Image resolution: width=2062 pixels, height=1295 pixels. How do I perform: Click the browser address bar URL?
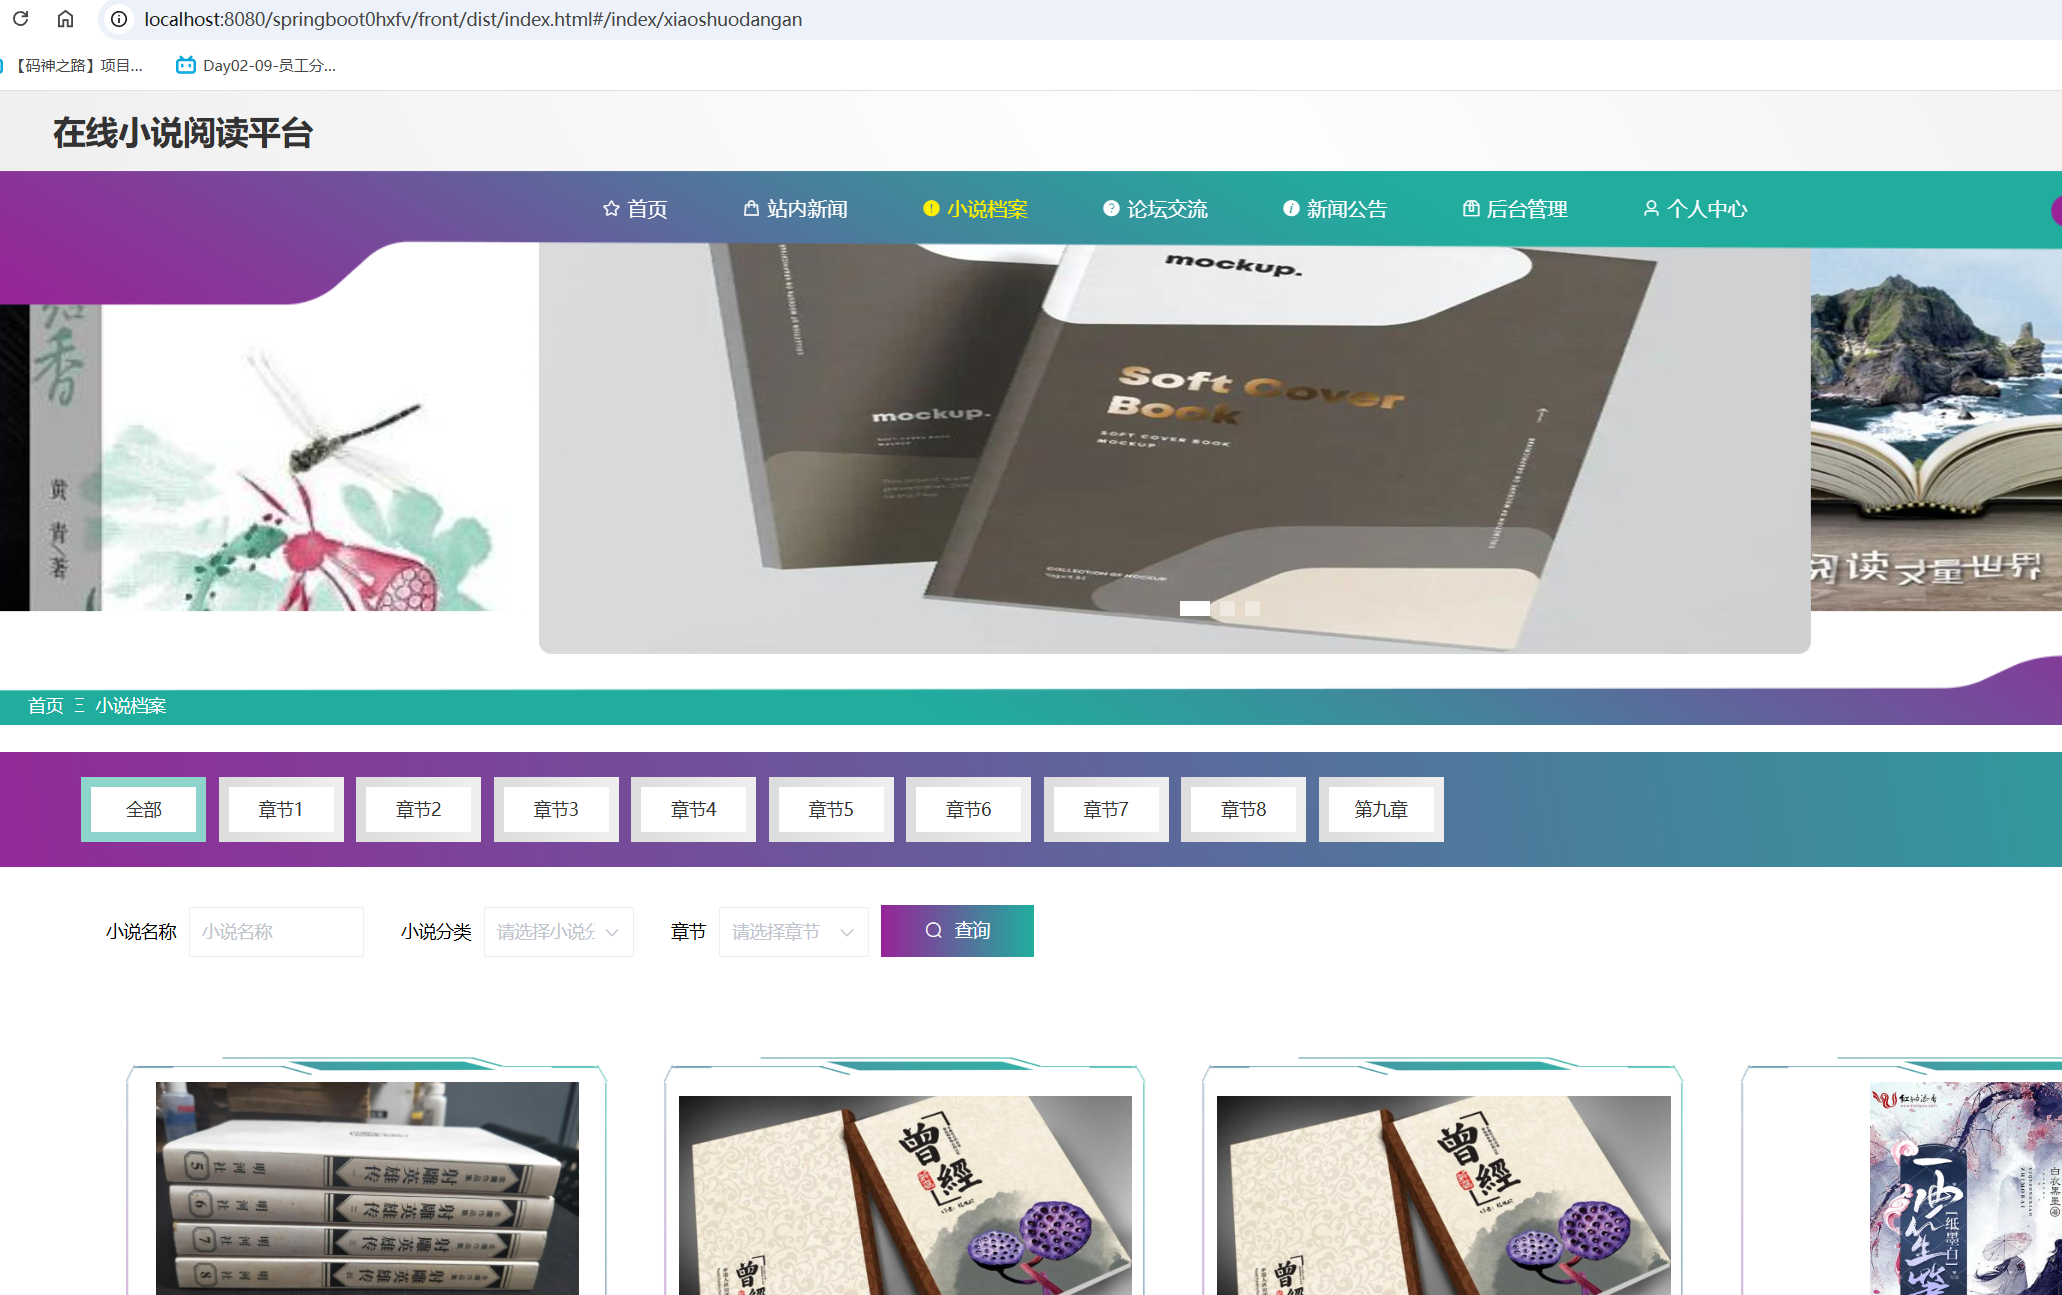[x=473, y=19]
